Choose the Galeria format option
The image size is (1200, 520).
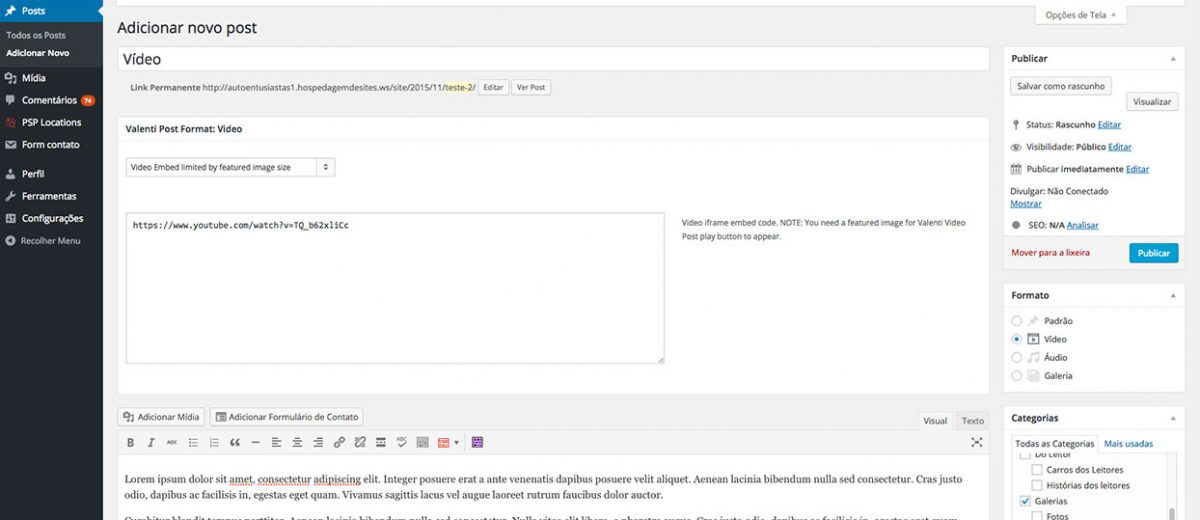(x=1017, y=376)
